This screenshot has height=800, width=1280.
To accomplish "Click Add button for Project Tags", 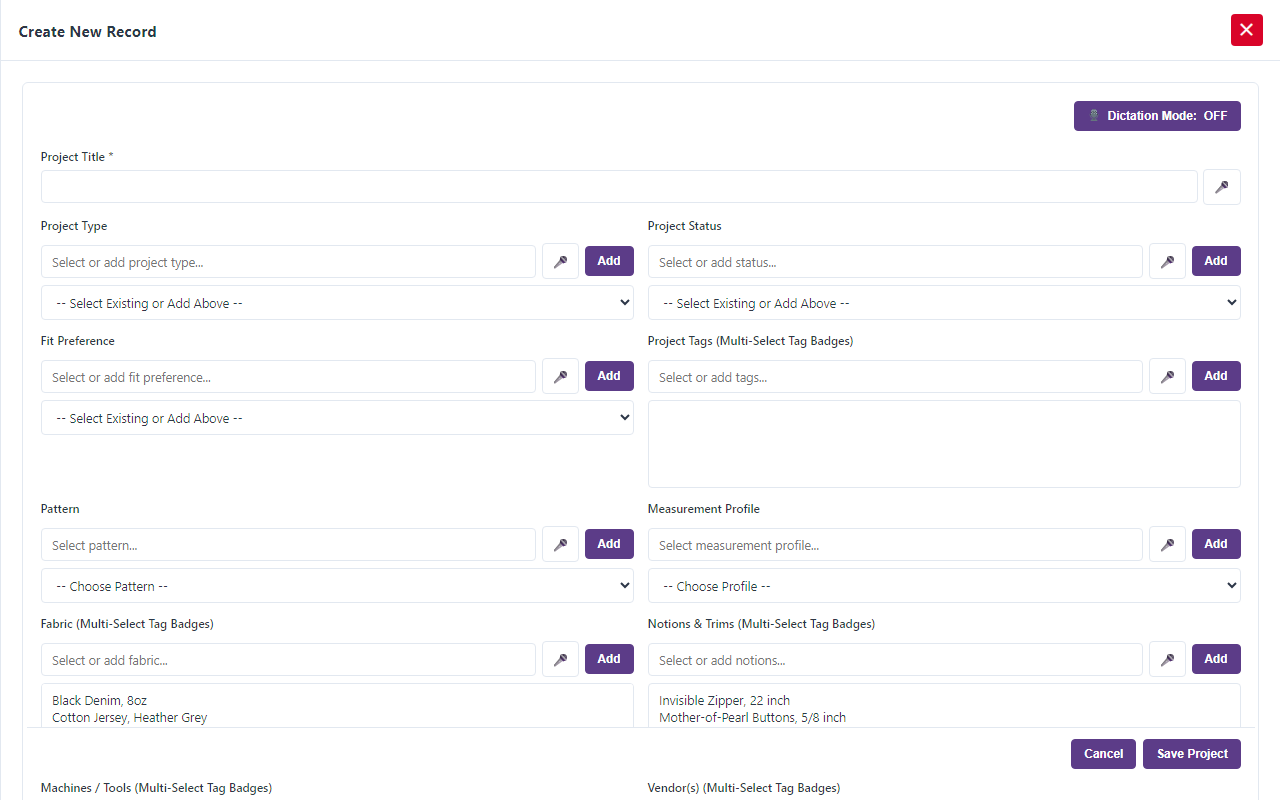I will click(x=1216, y=376).
